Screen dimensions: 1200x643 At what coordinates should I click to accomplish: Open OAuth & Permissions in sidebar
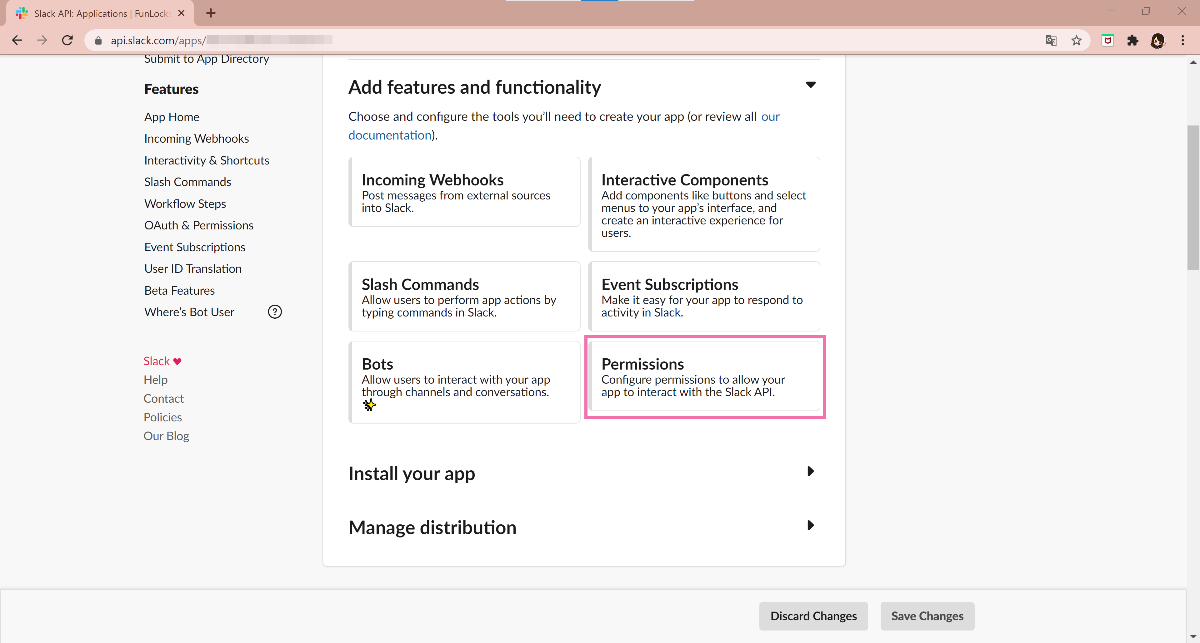pyautogui.click(x=199, y=225)
